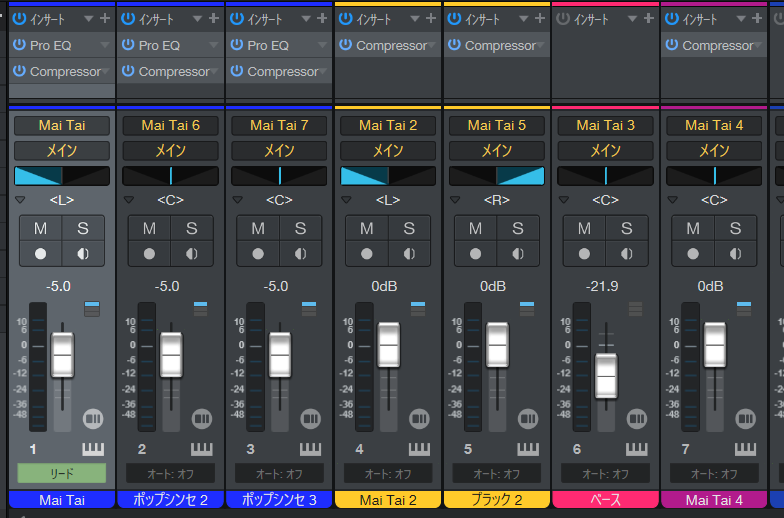Click pan slider on Mai Tai 6 channel
Viewport: 784px width, 518px height.
170,176
